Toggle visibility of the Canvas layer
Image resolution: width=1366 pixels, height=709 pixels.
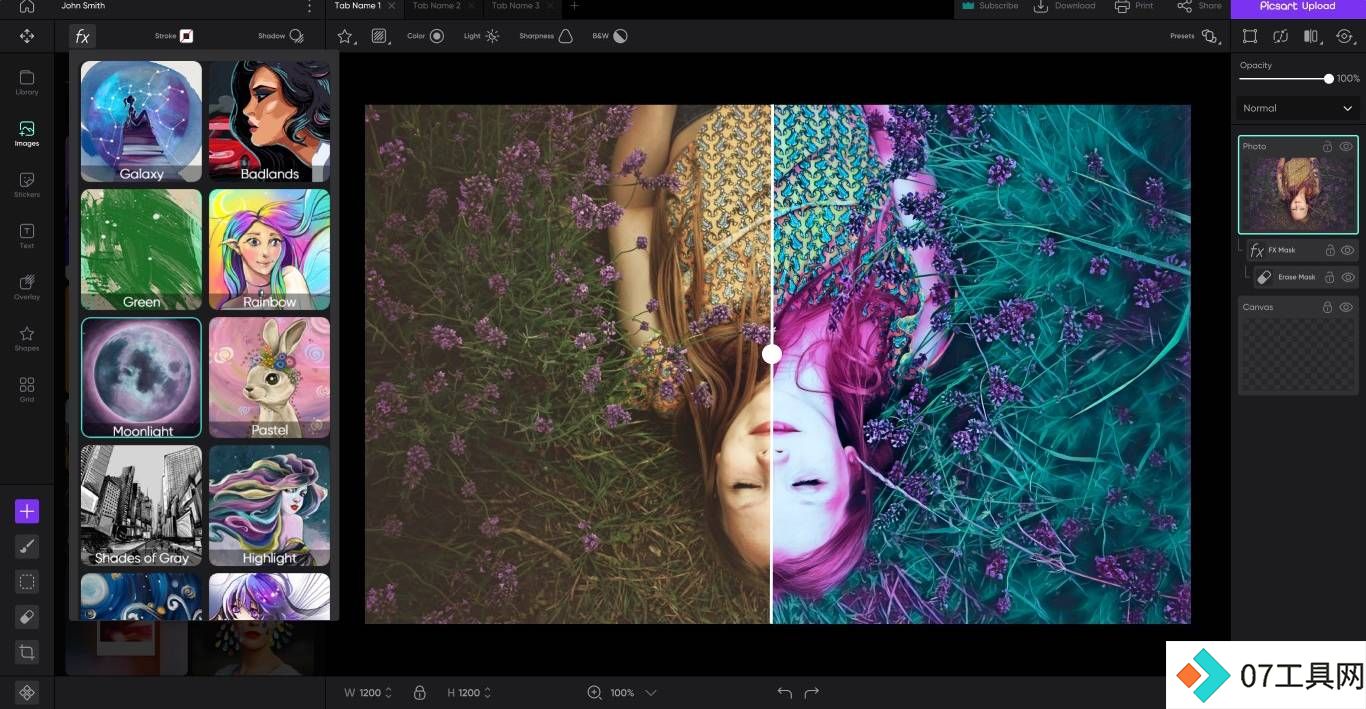(1346, 307)
